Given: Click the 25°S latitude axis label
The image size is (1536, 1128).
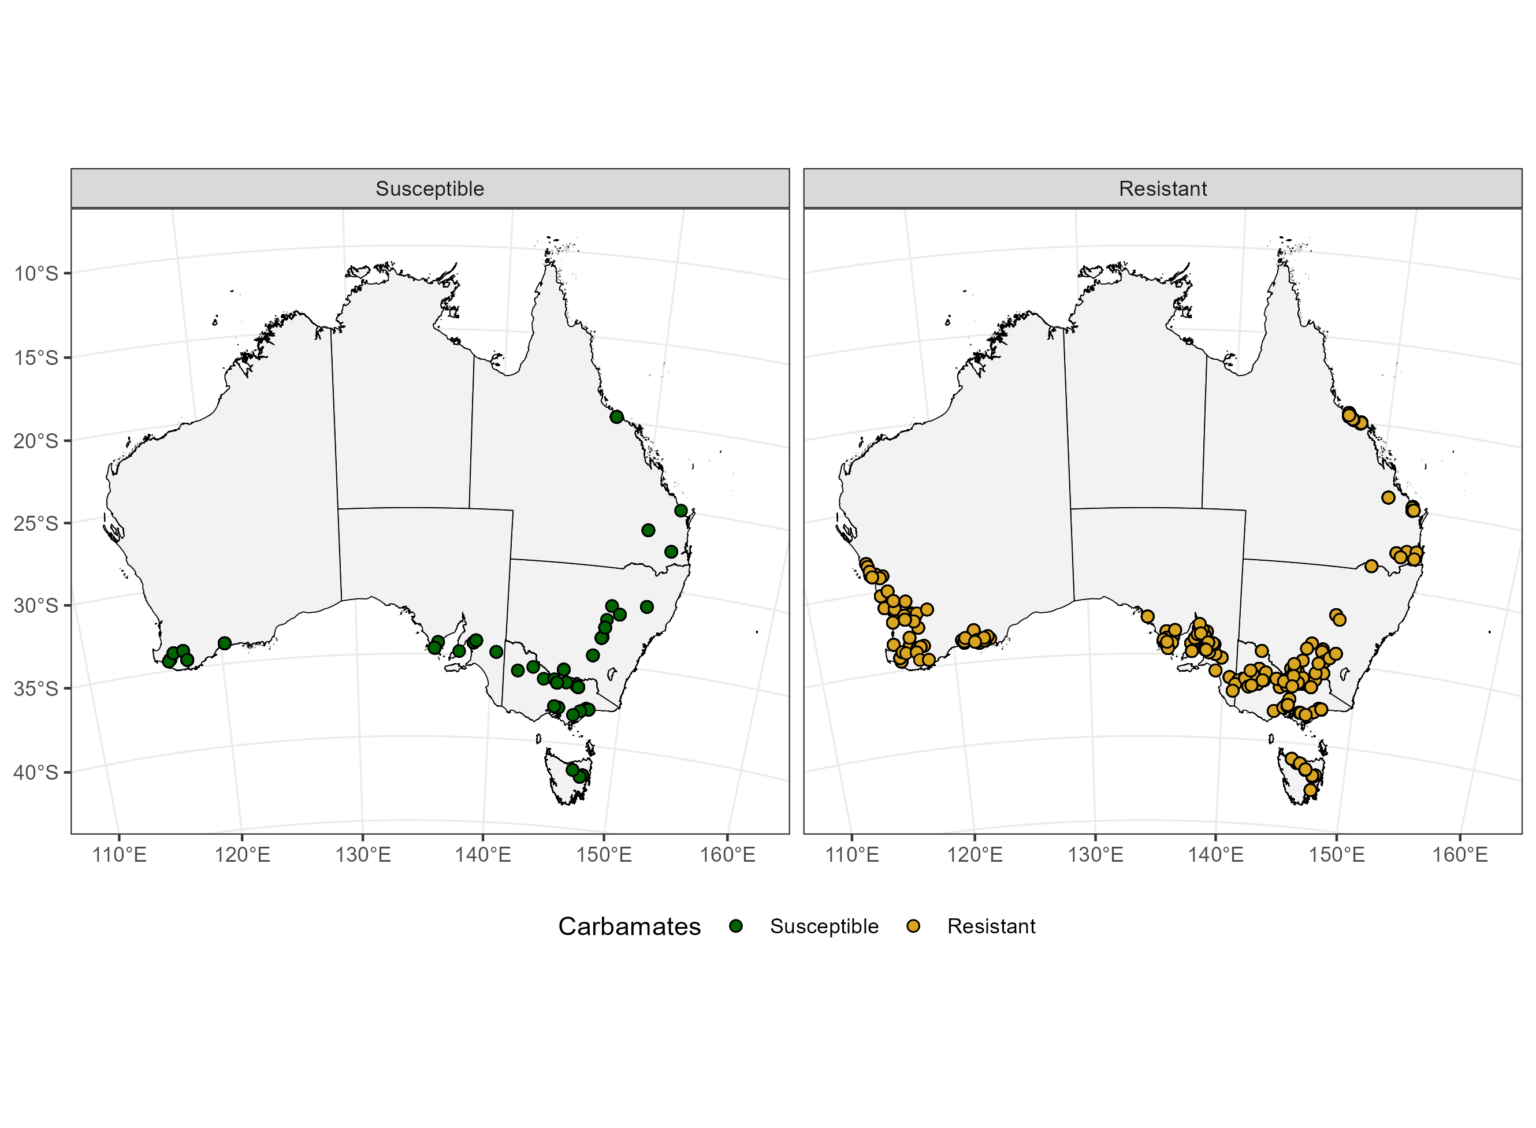Looking at the screenshot, I should 37,523.
